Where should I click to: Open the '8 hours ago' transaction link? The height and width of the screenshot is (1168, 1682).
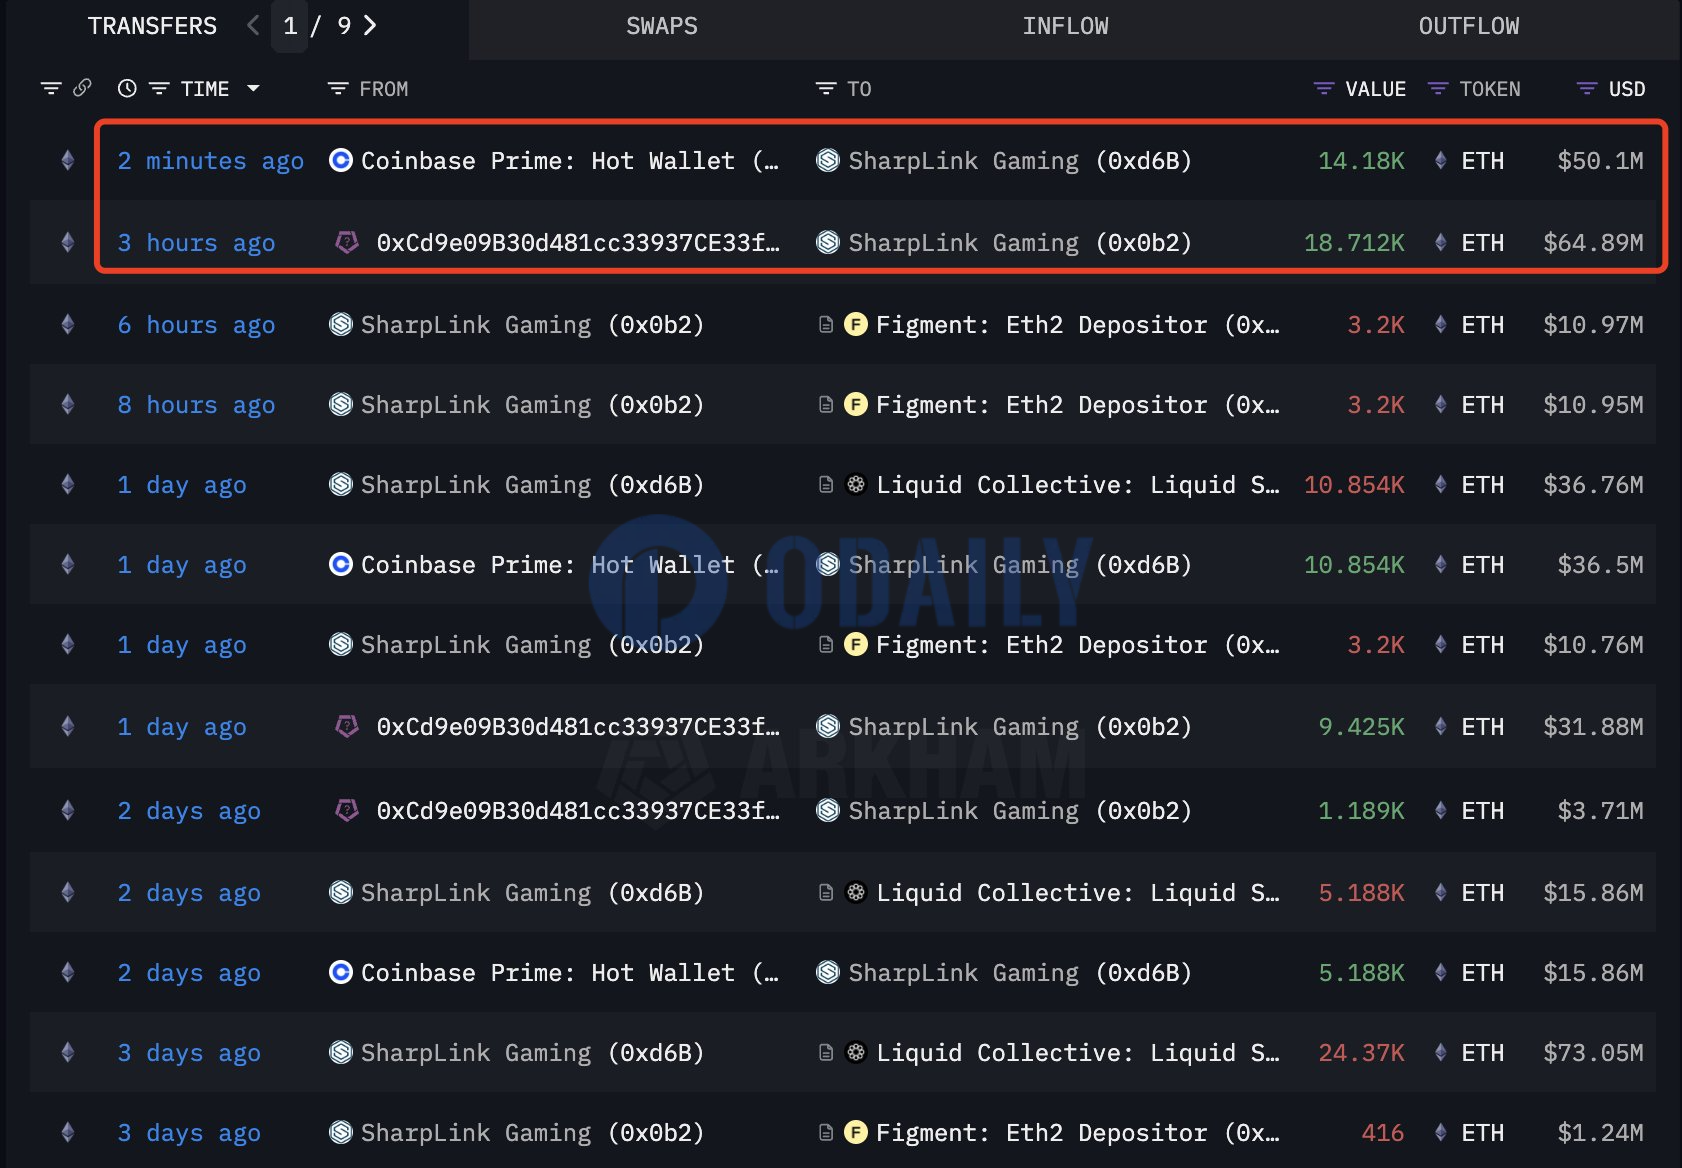[196, 405]
